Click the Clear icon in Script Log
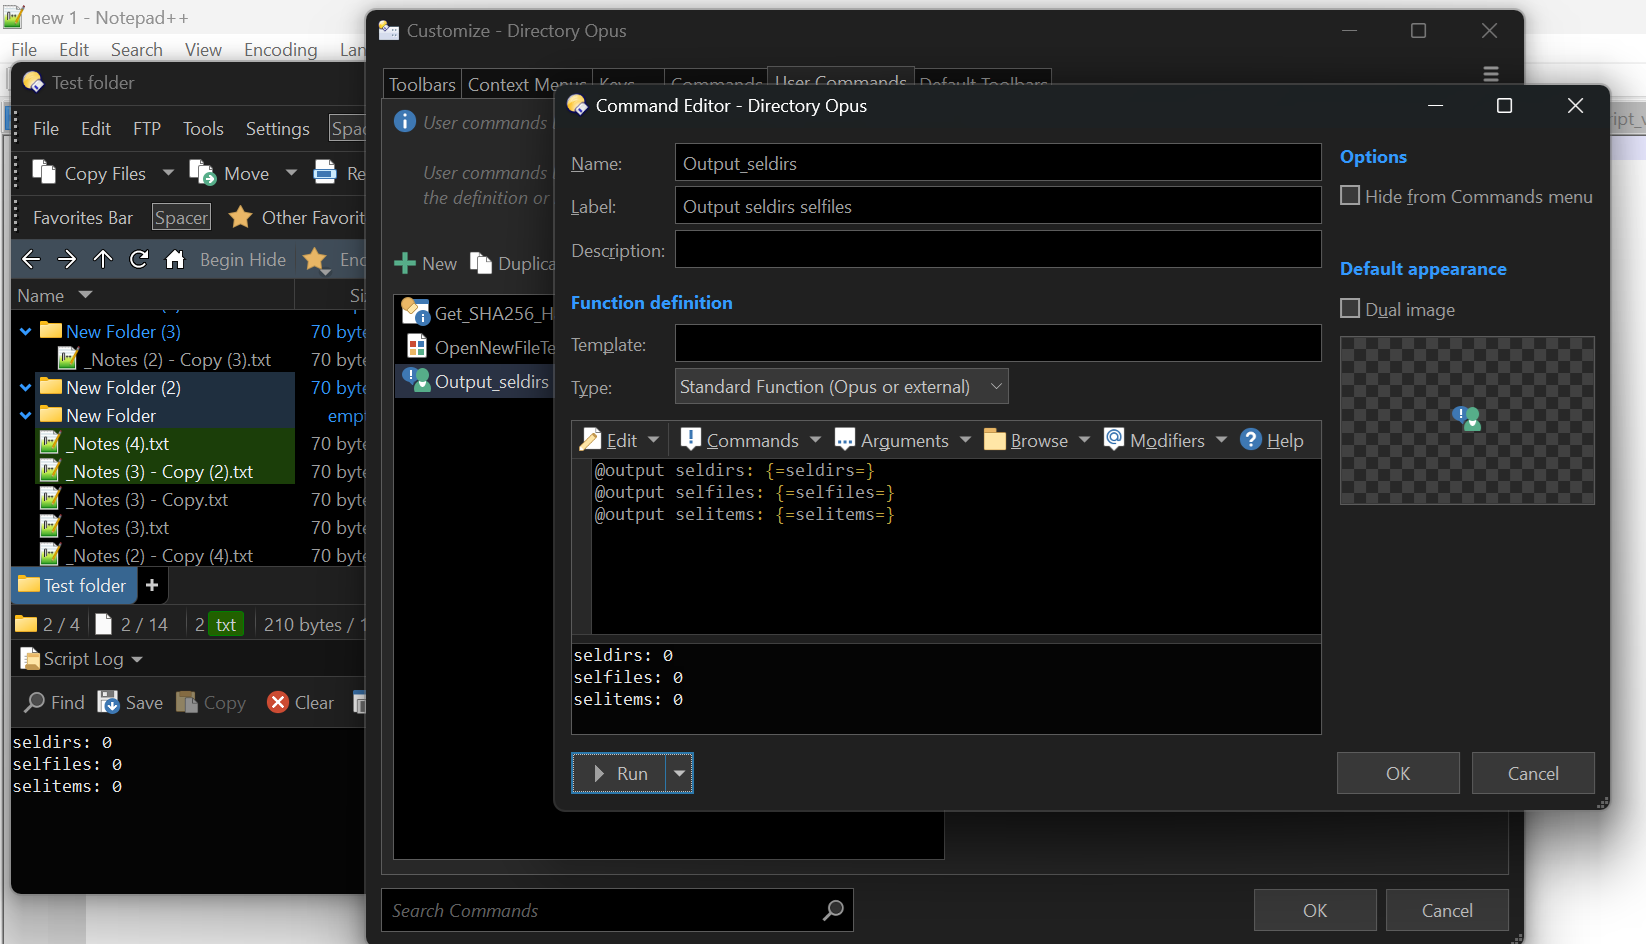Screen dimensions: 1646x944 pos(278,703)
